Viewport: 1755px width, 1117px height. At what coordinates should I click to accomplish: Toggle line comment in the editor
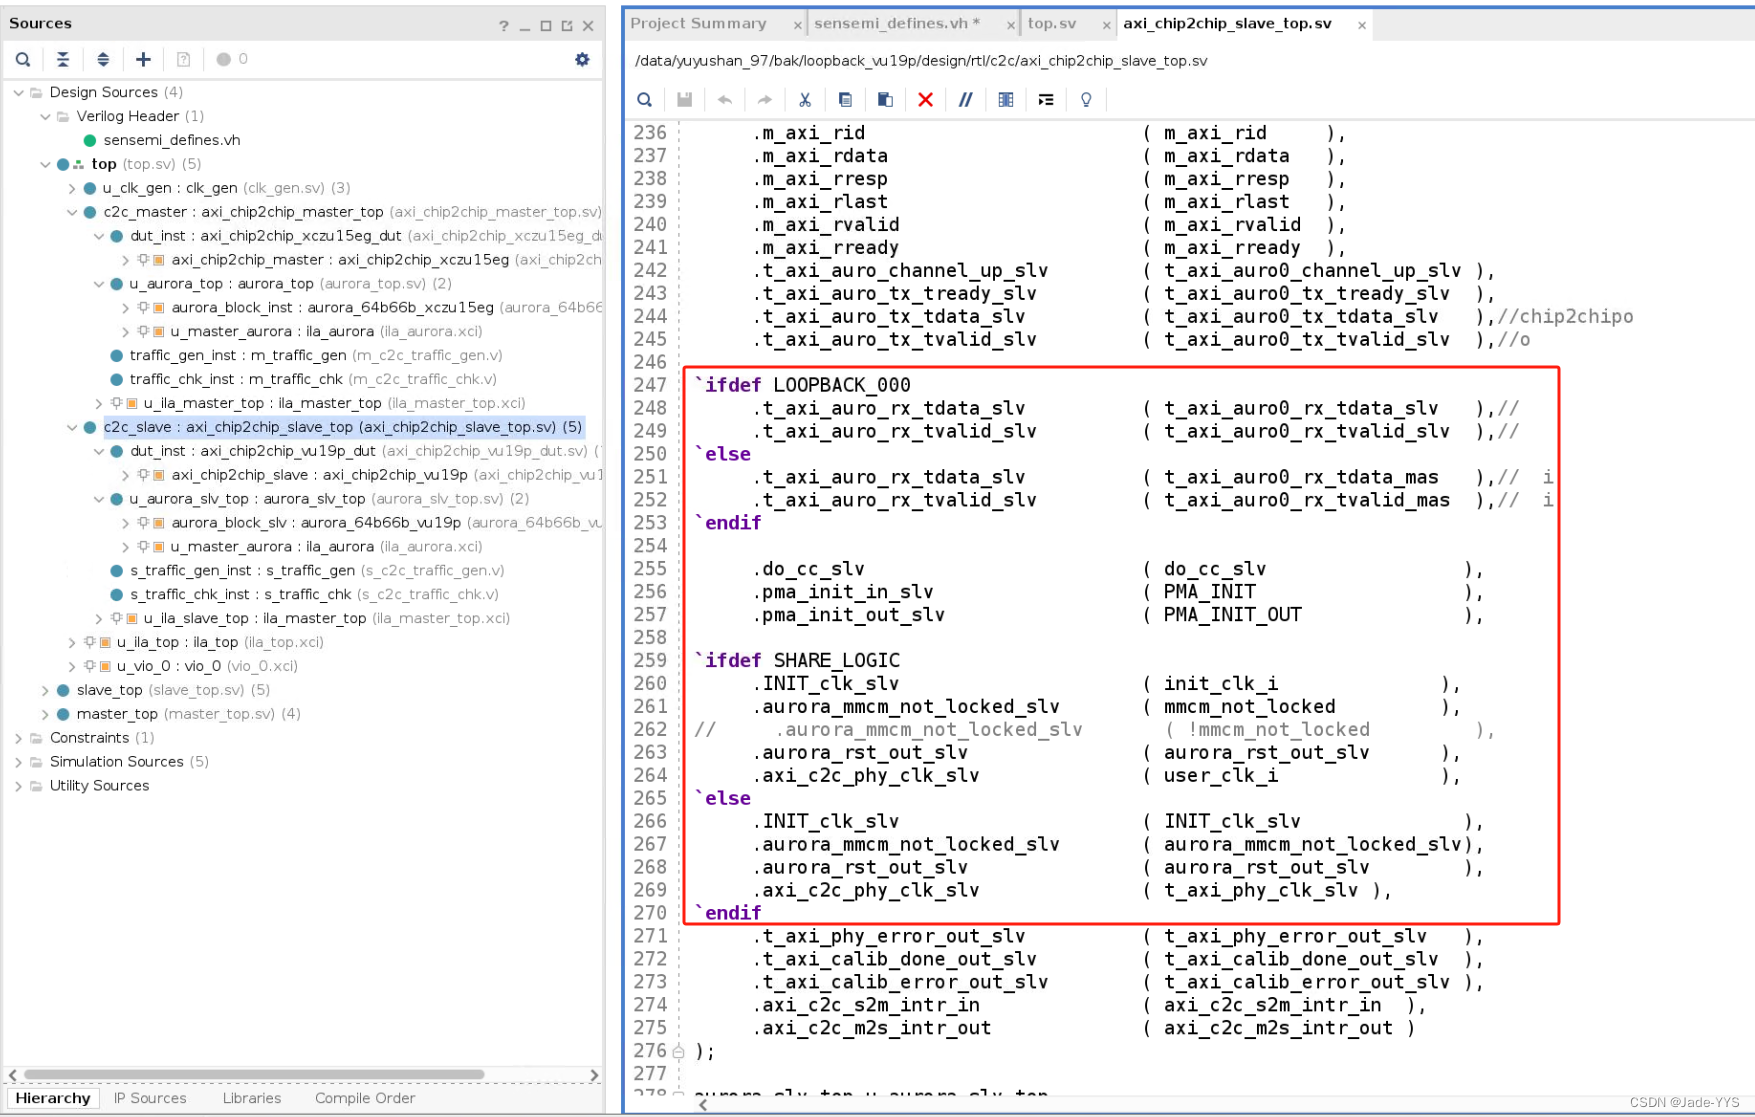(965, 99)
